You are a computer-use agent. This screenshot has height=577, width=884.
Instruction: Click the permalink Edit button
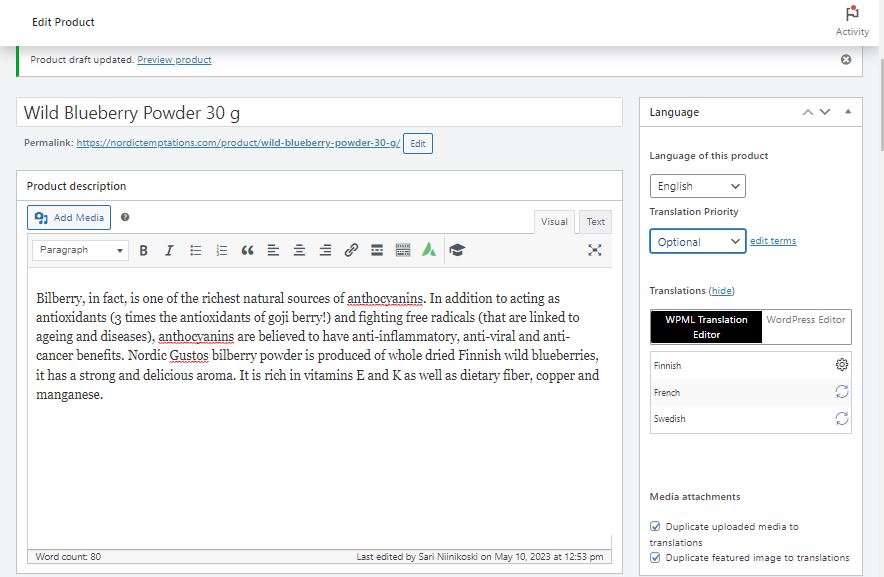(x=418, y=143)
